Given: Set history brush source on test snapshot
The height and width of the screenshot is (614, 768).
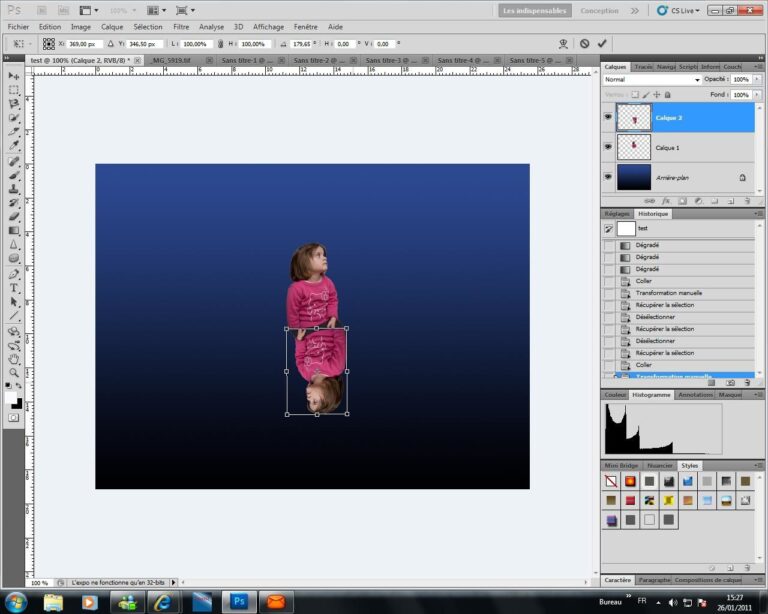Looking at the screenshot, I should pos(608,229).
